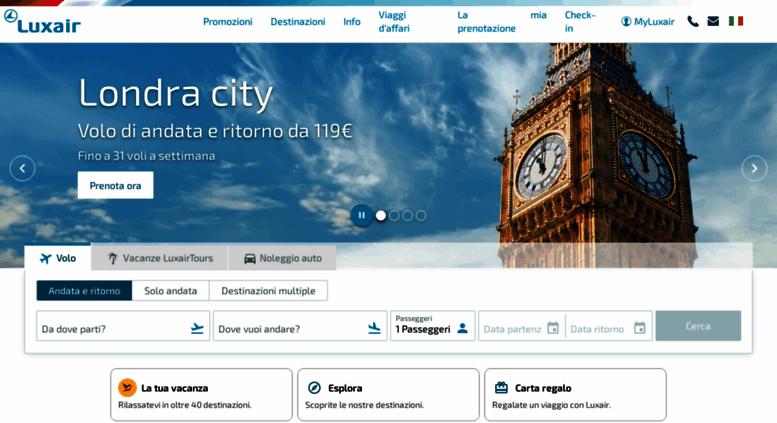Click the return date calendar icon
The height and width of the screenshot is (423, 777).
[x=640, y=328]
